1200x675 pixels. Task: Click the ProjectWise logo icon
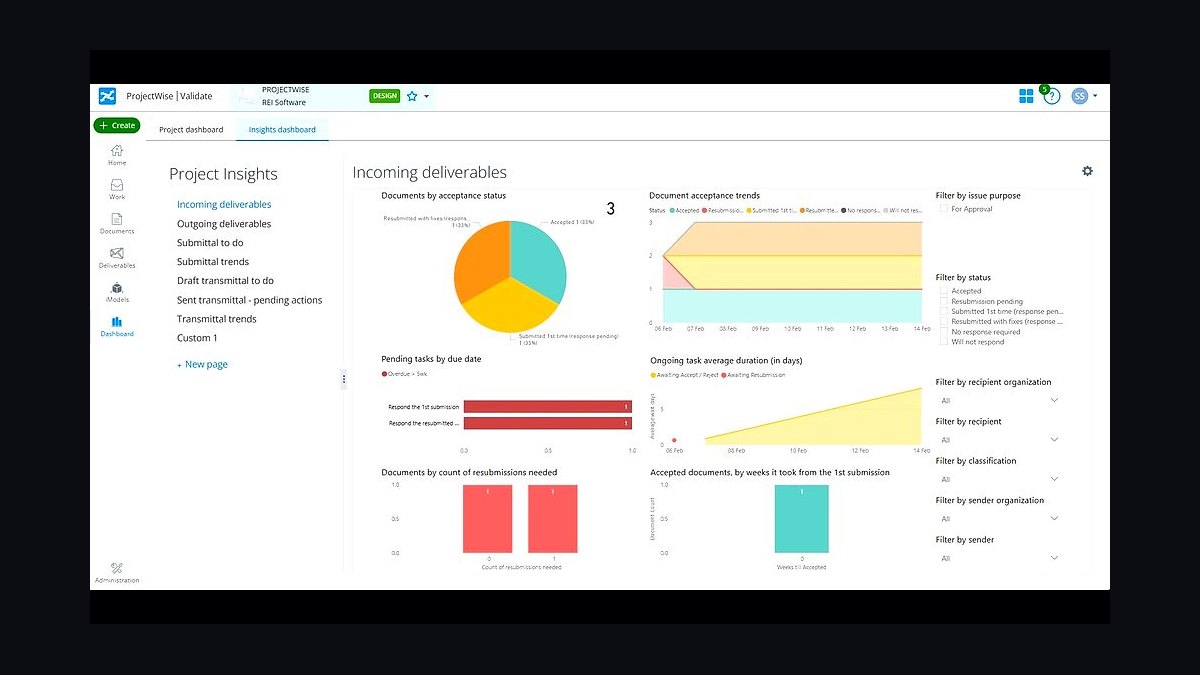coord(107,96)
